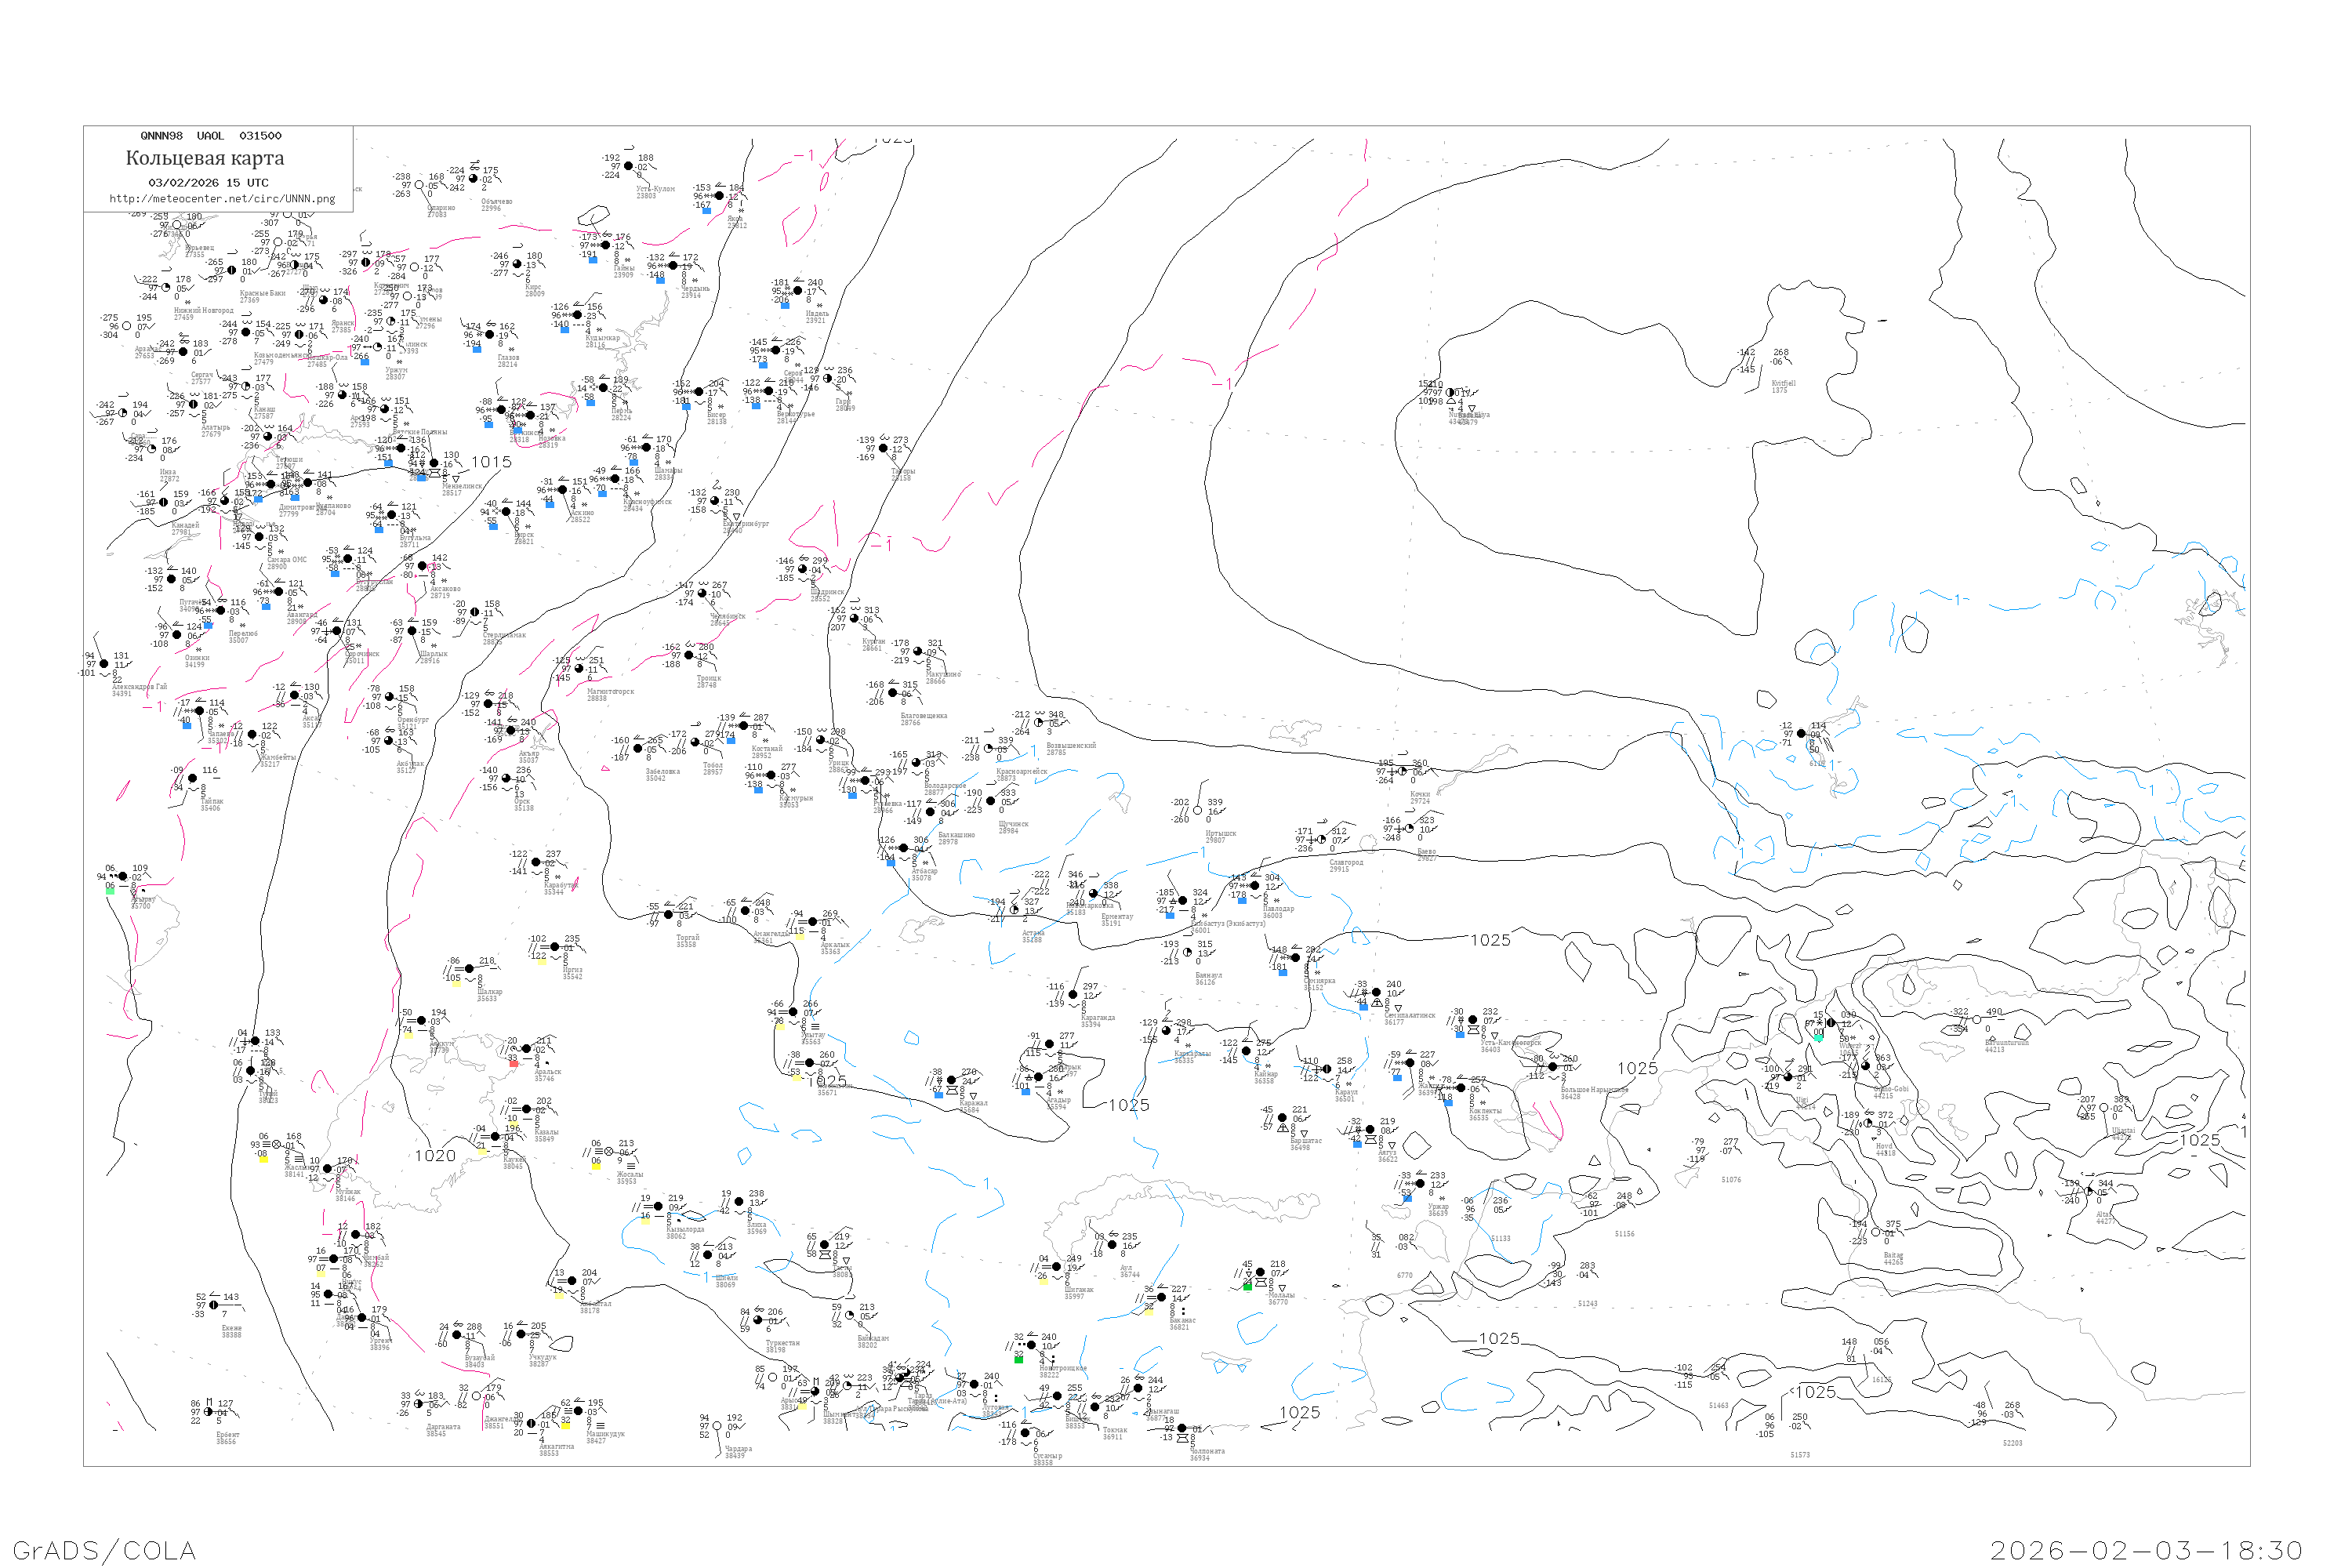This screenshot has width=2352, height=1568.
Task: Click the Семипалатинск station circle symbol
Action: [x=1377, y=993]
